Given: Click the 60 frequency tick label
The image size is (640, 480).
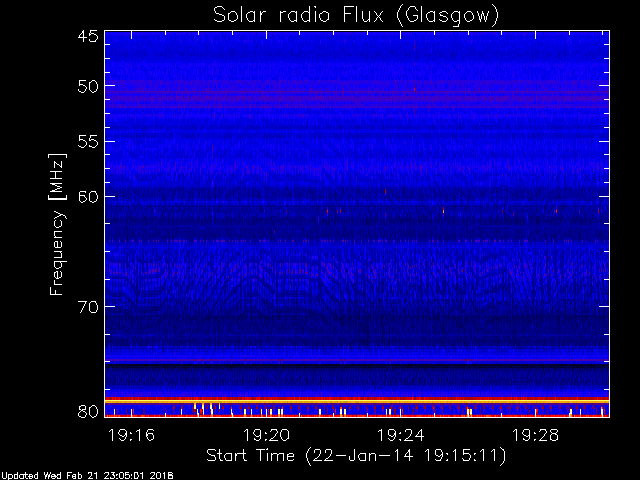Looking at the screenshot, I should pos(88,197).
